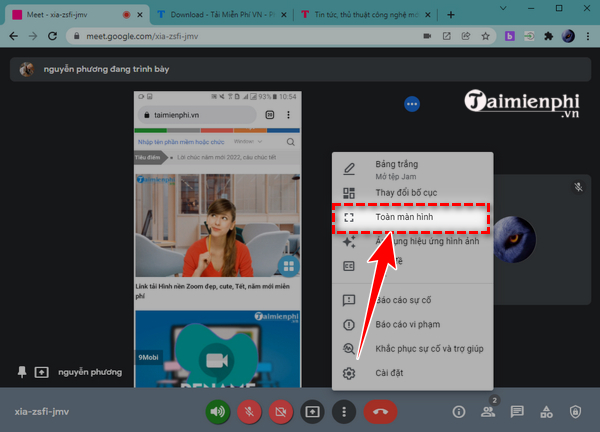The height and width of the screenshot is (432, 600).
Task: Click the share page icon in address bar
Action: point(466,36)
